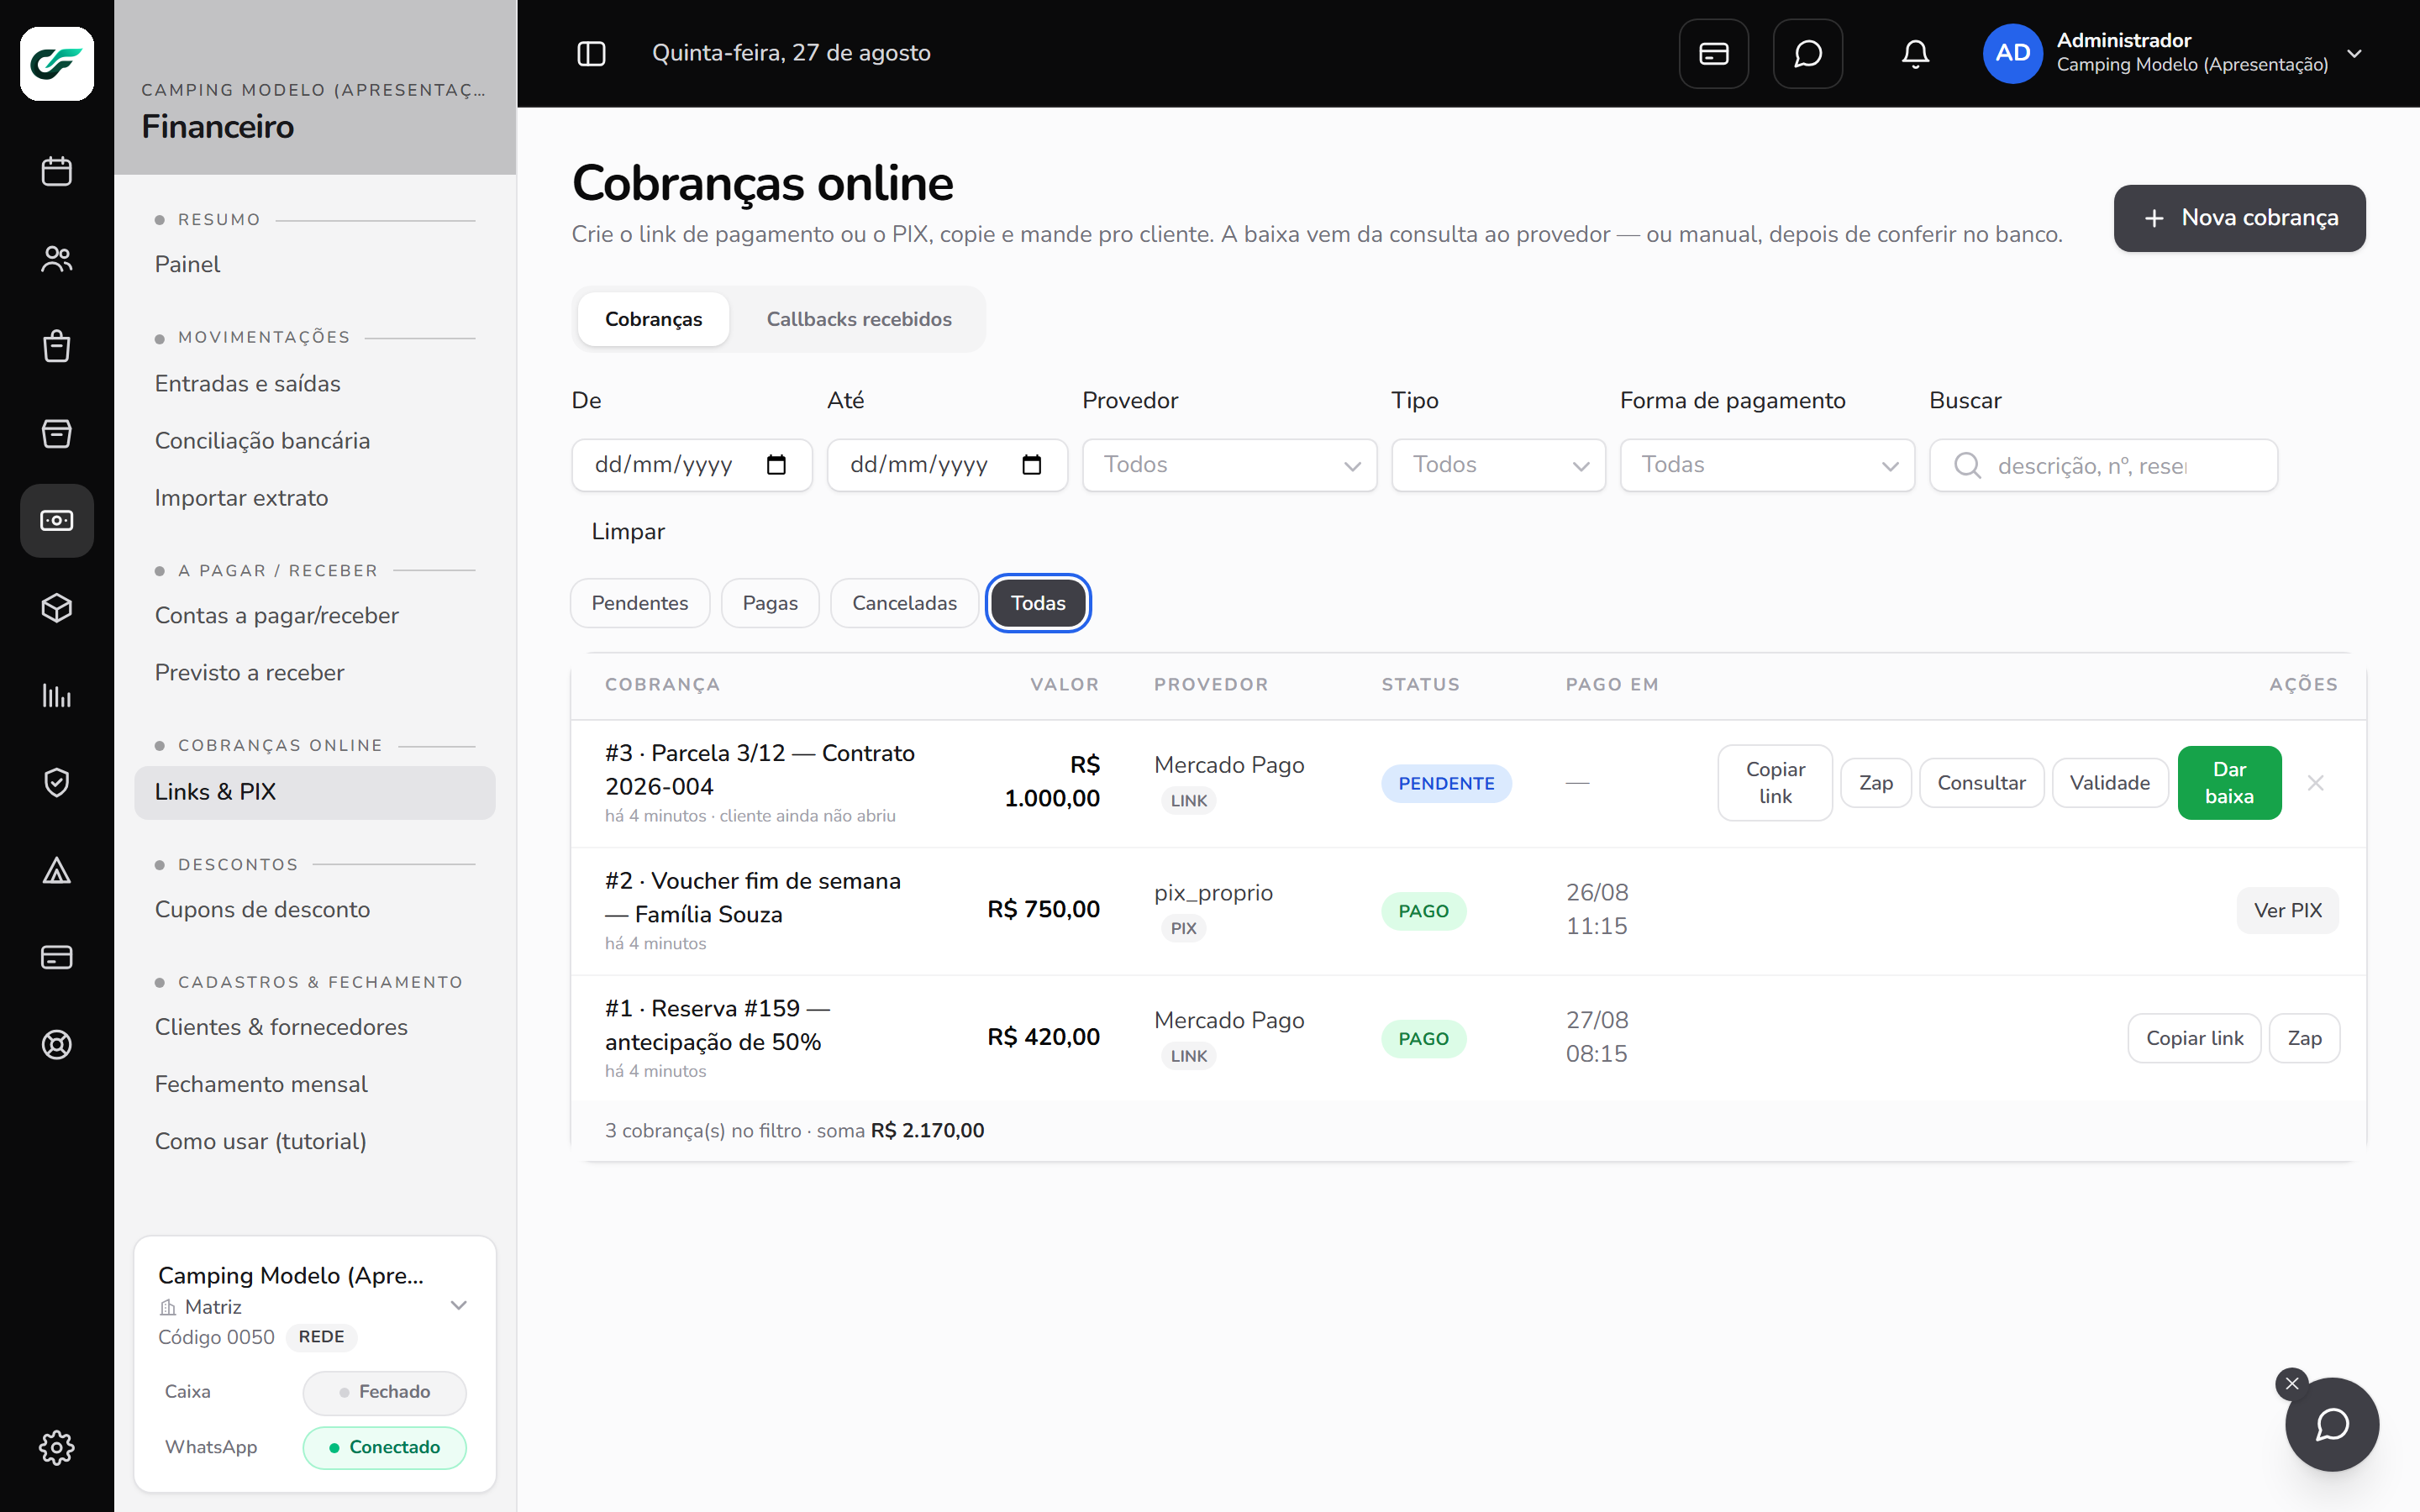Switch to the Callbacks recebidos tab
Image resolution: width=2420 pixels, height=1512 pixels.
859,319
